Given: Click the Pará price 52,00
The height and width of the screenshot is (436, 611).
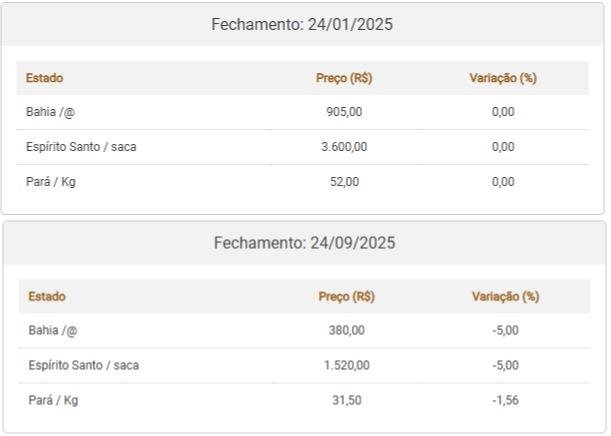Looking at the screenshot, I should (x=344, y=182).
